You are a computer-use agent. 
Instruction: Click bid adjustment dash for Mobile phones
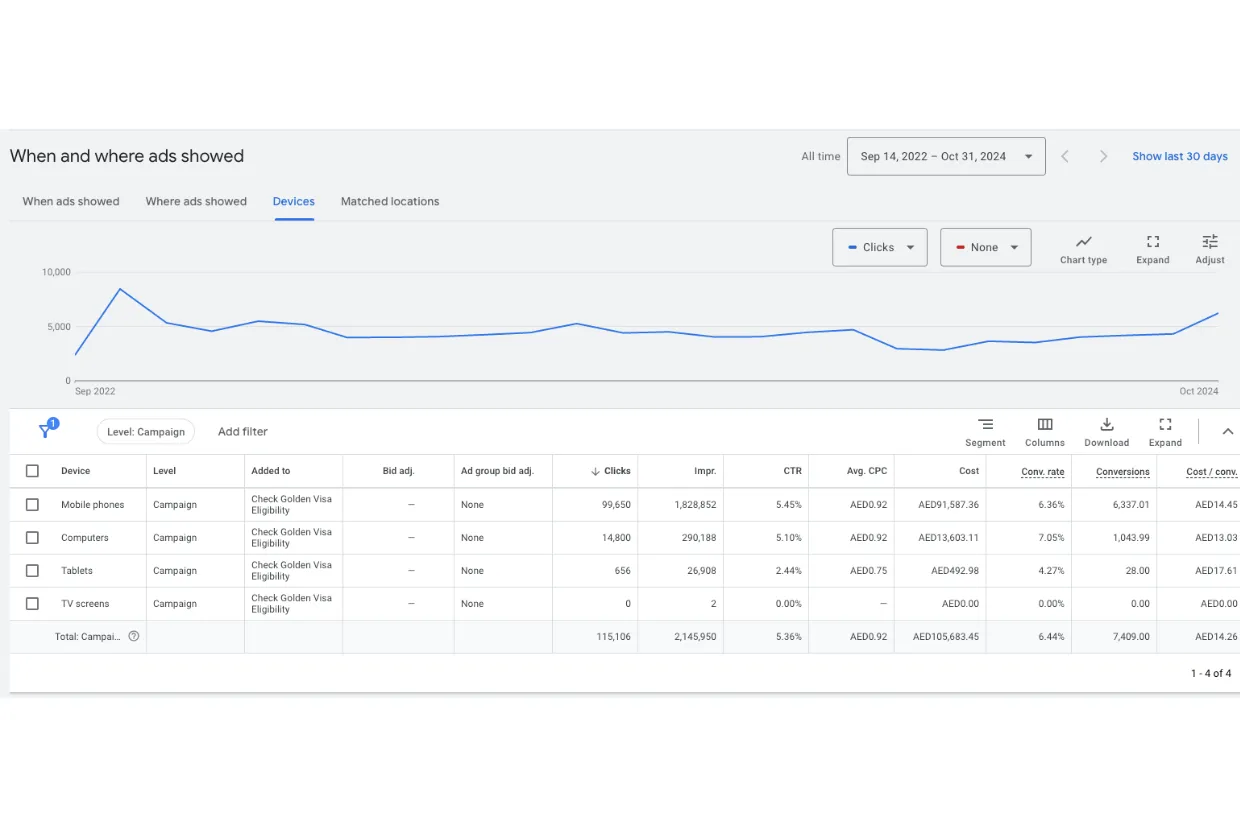pos(411,505)
